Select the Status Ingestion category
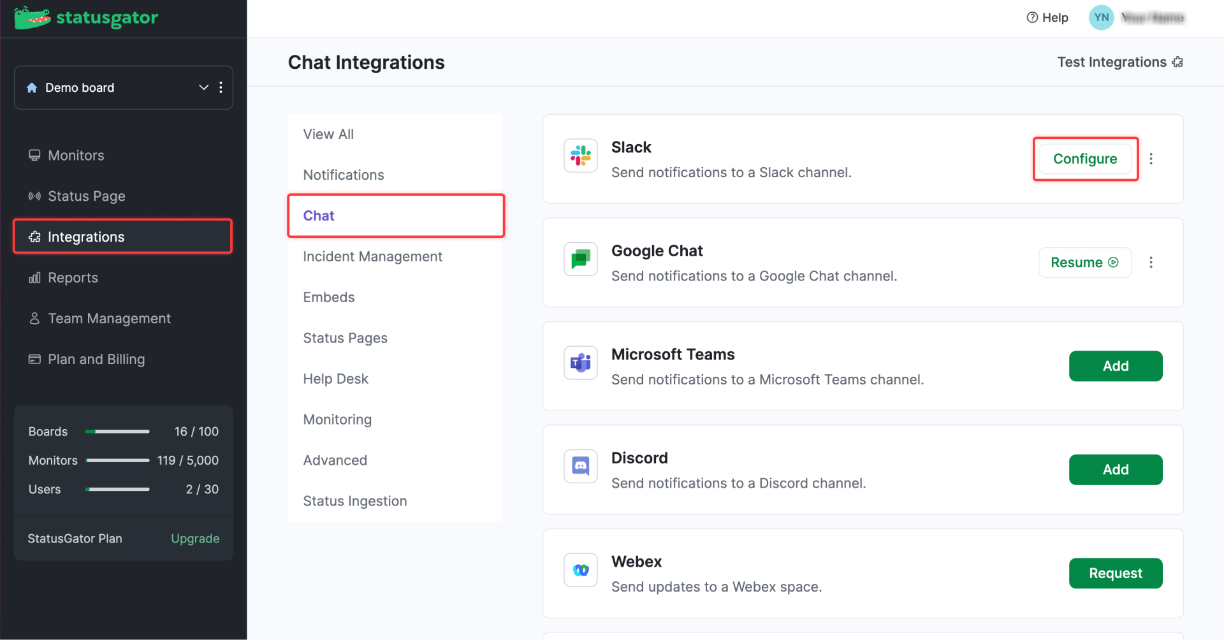 pyautogui.click(x=355, y=501)
